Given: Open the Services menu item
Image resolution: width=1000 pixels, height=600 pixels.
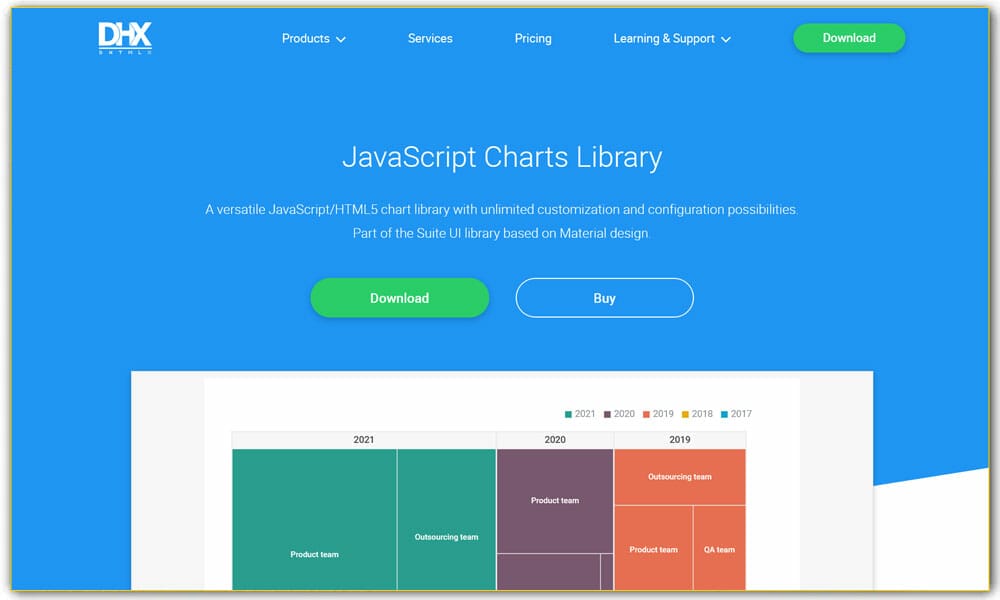Looking at the screenshot, I should (430, 38).
